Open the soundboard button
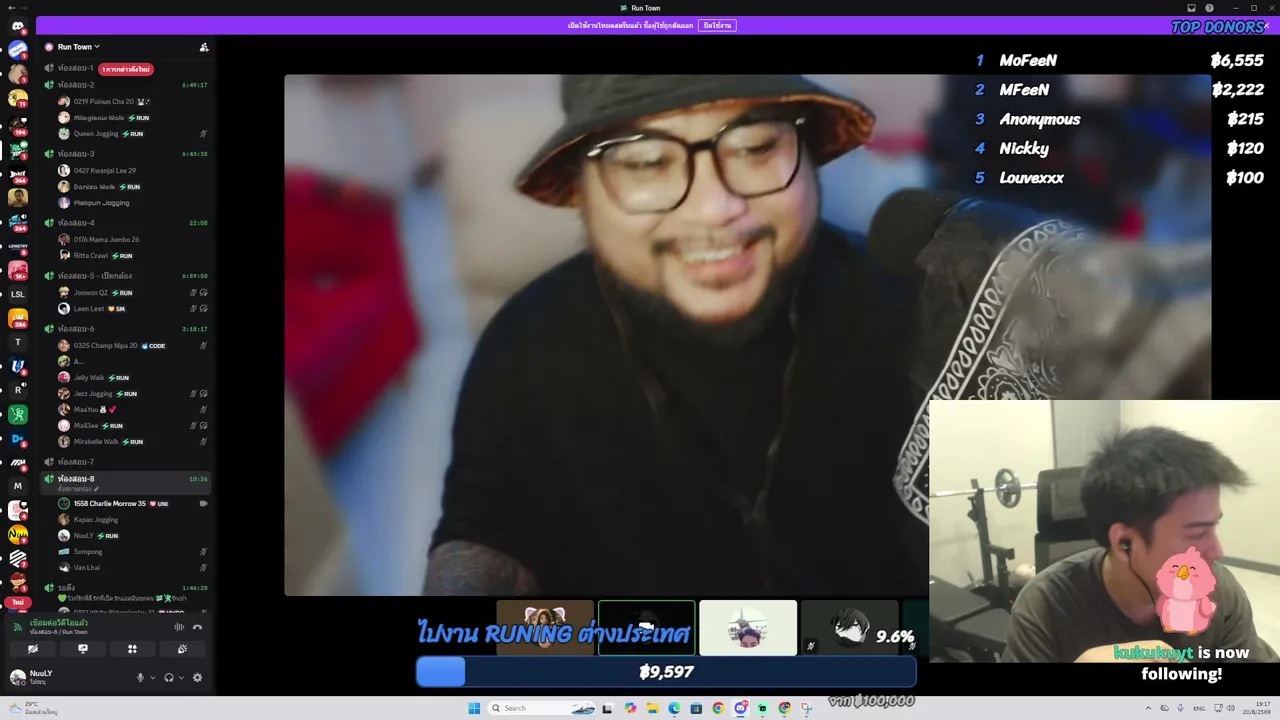1280x720 pixels. click(182, 649)
